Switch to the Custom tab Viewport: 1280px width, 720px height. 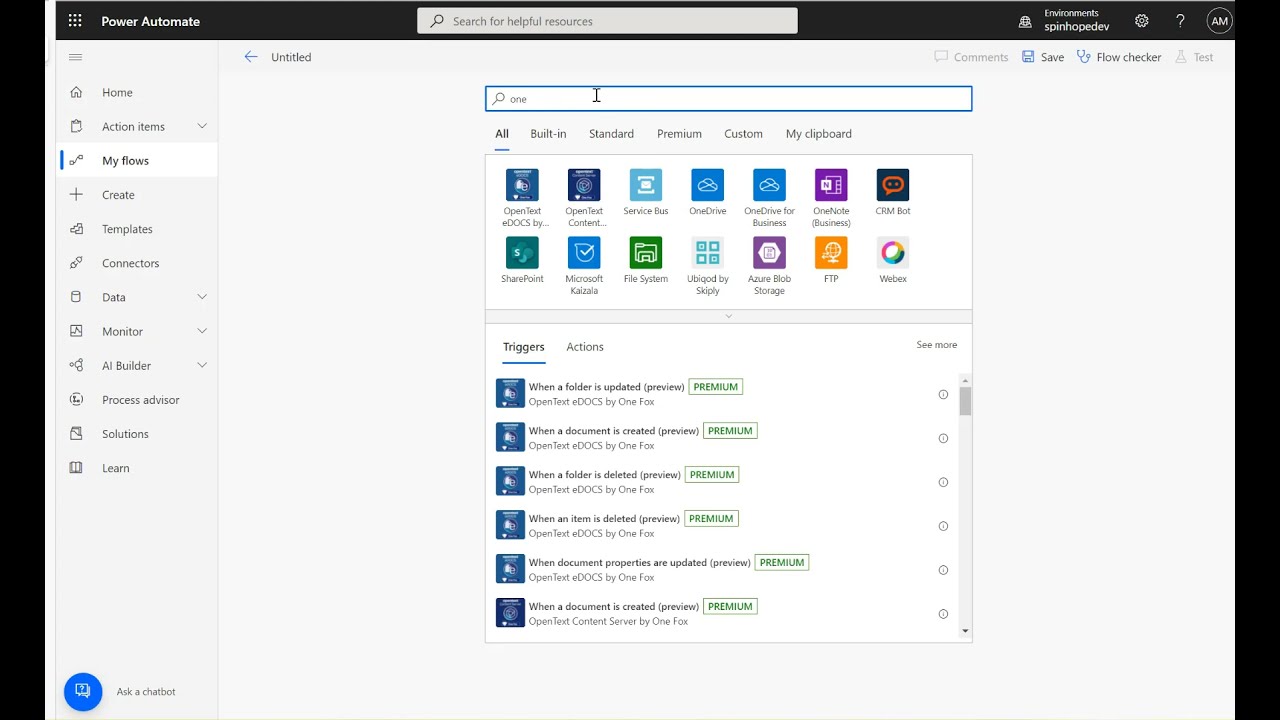743,134
